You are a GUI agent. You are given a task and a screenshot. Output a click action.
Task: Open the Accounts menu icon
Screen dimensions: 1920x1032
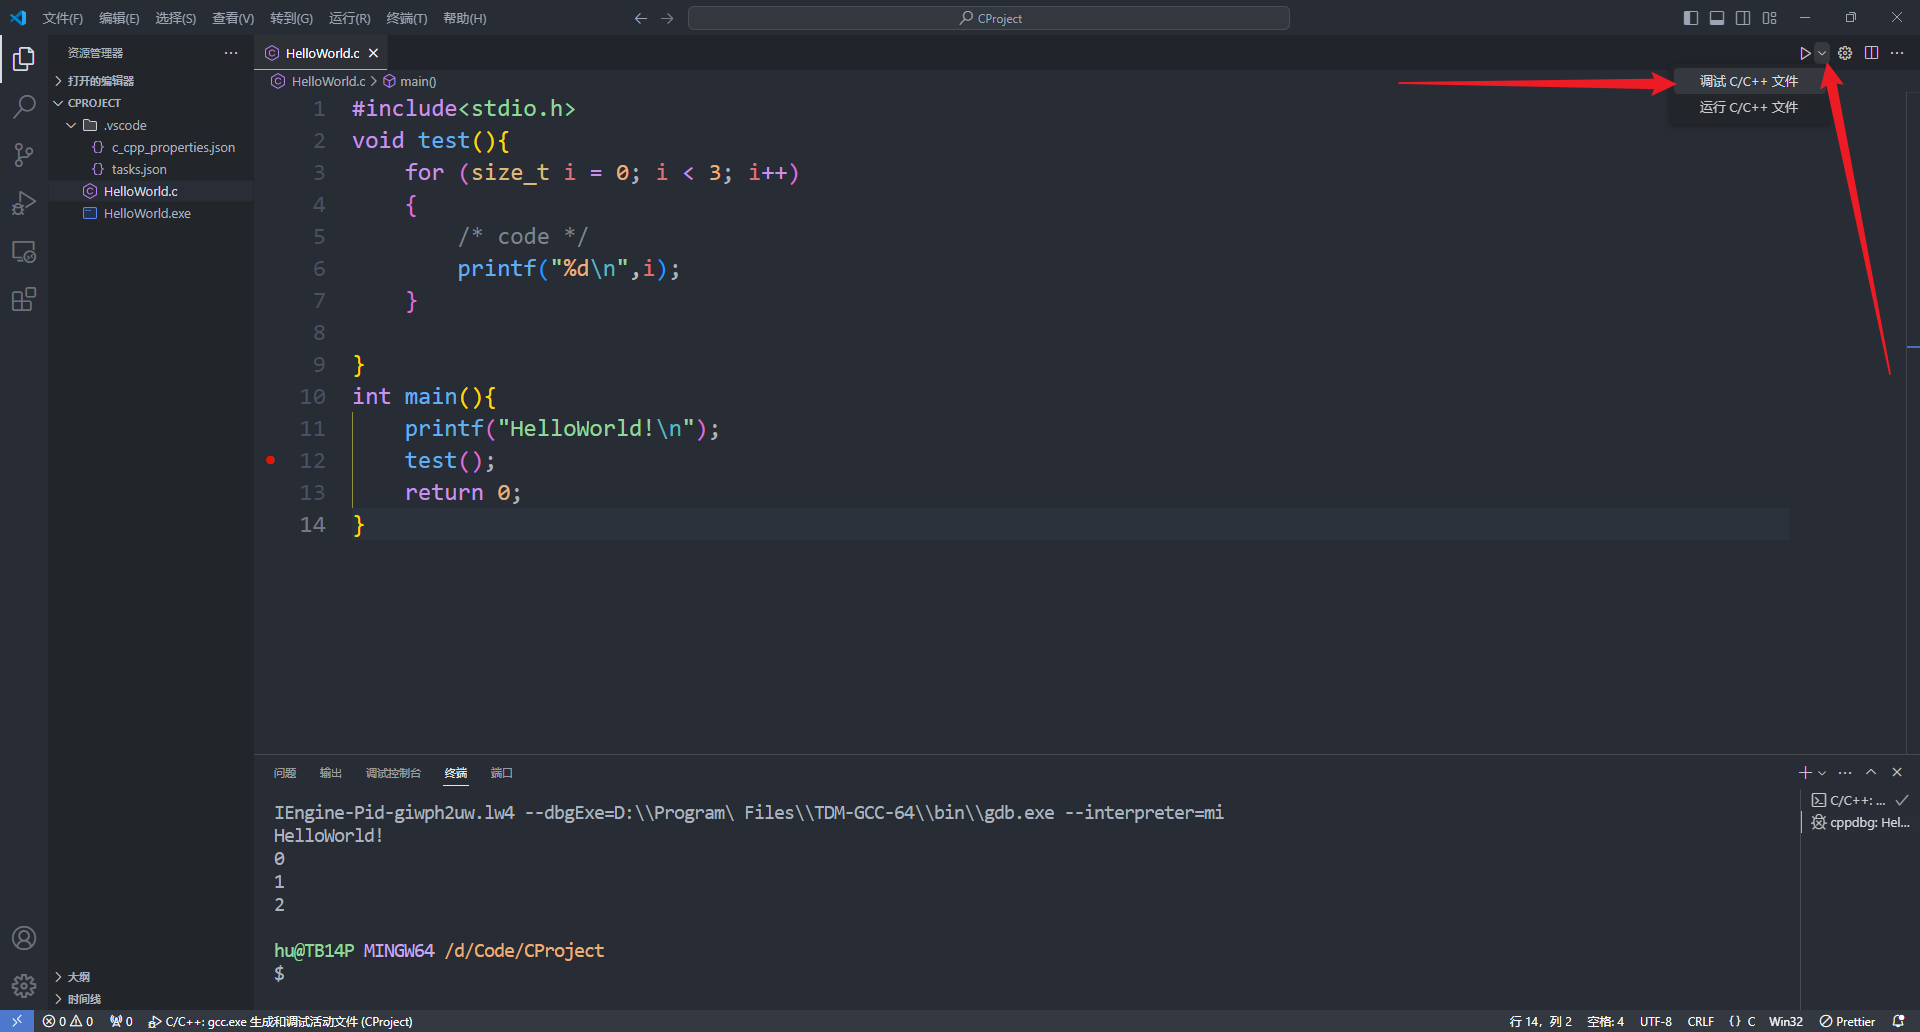(x=24, y=938)
